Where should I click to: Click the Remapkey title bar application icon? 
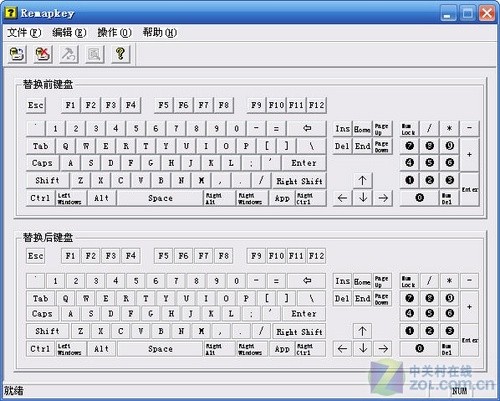[x=11, y=13]
